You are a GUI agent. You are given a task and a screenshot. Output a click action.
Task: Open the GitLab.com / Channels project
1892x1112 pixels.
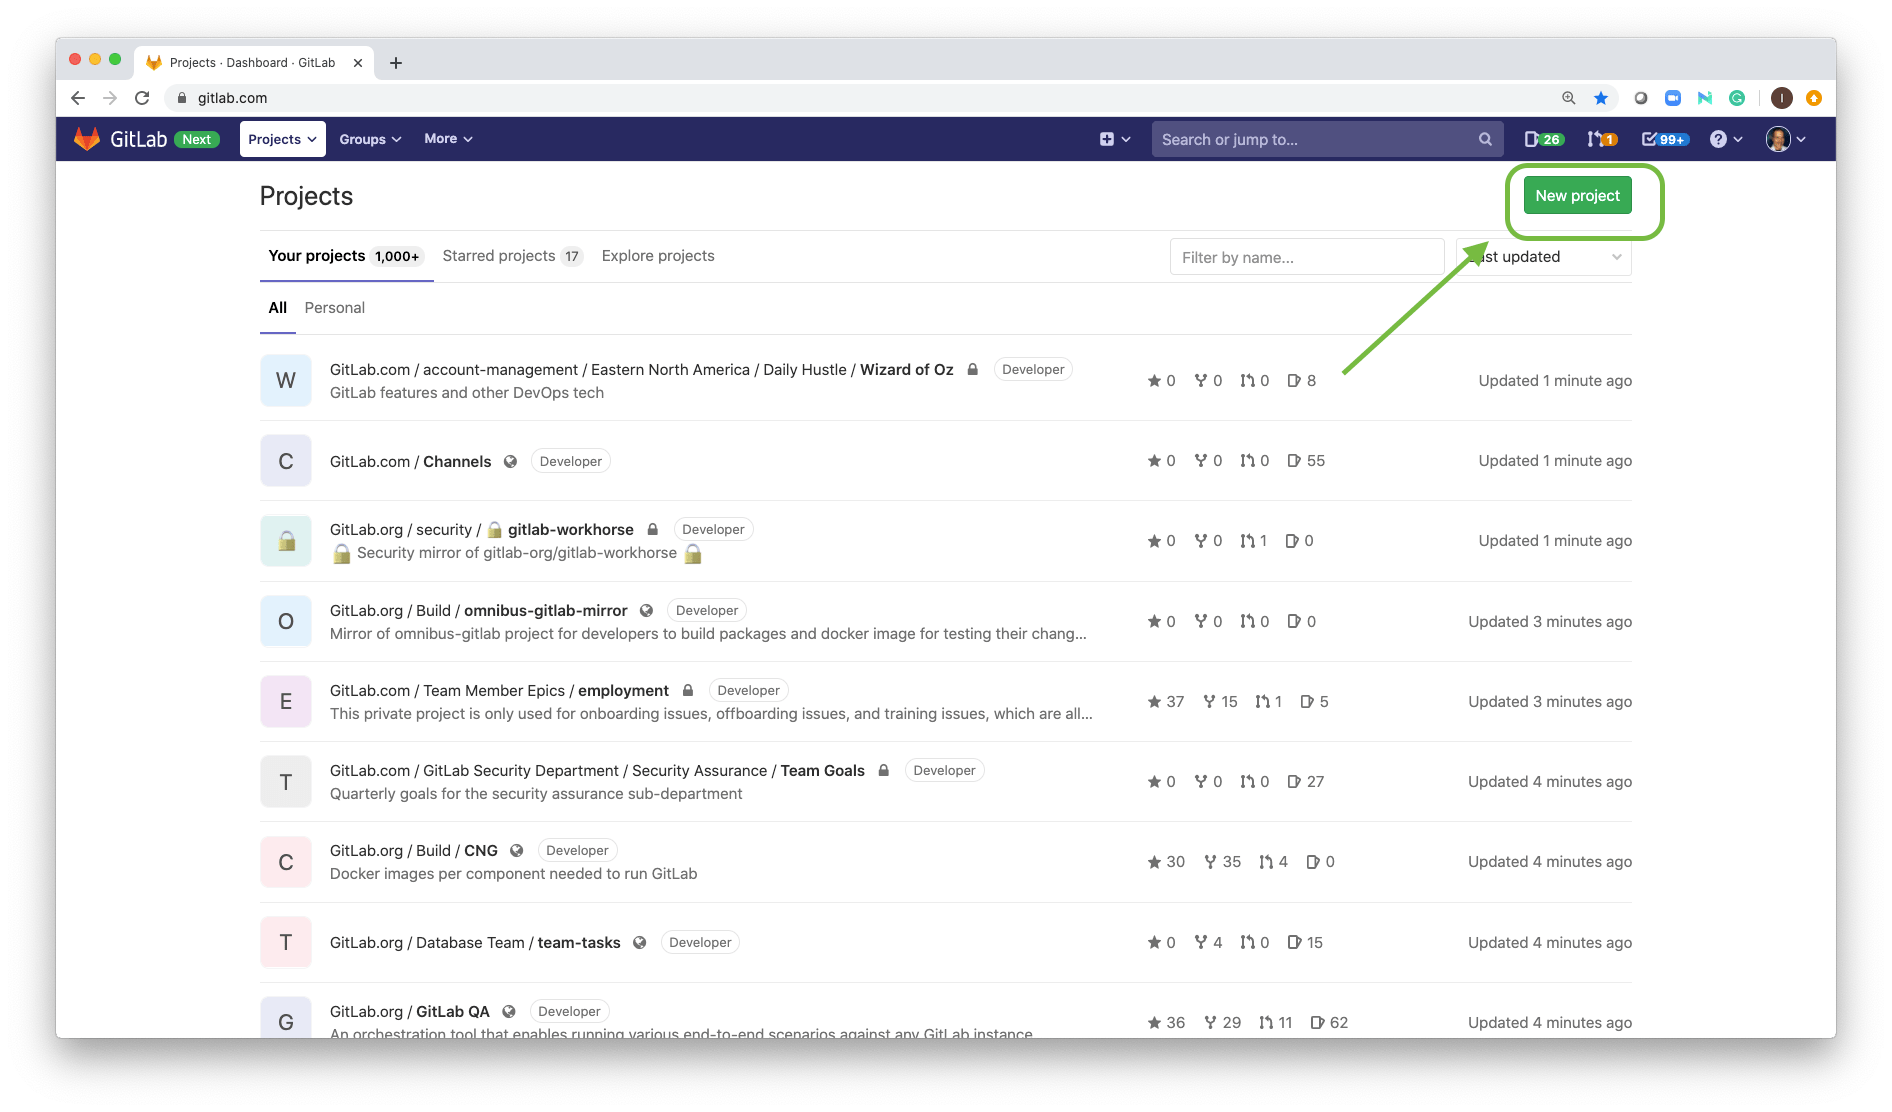coord(410,462)
